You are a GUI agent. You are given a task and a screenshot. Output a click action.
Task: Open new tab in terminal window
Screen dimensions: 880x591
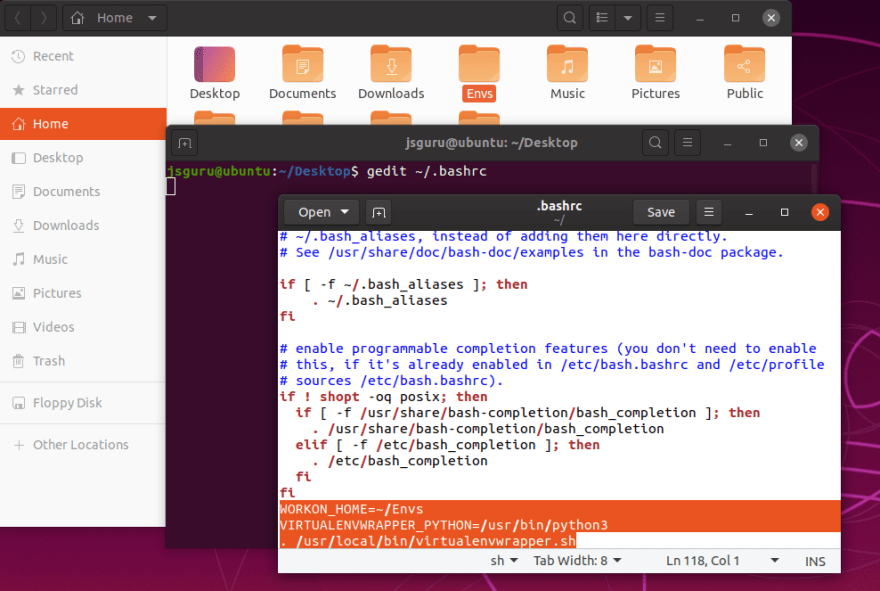[x=185, y=143]
